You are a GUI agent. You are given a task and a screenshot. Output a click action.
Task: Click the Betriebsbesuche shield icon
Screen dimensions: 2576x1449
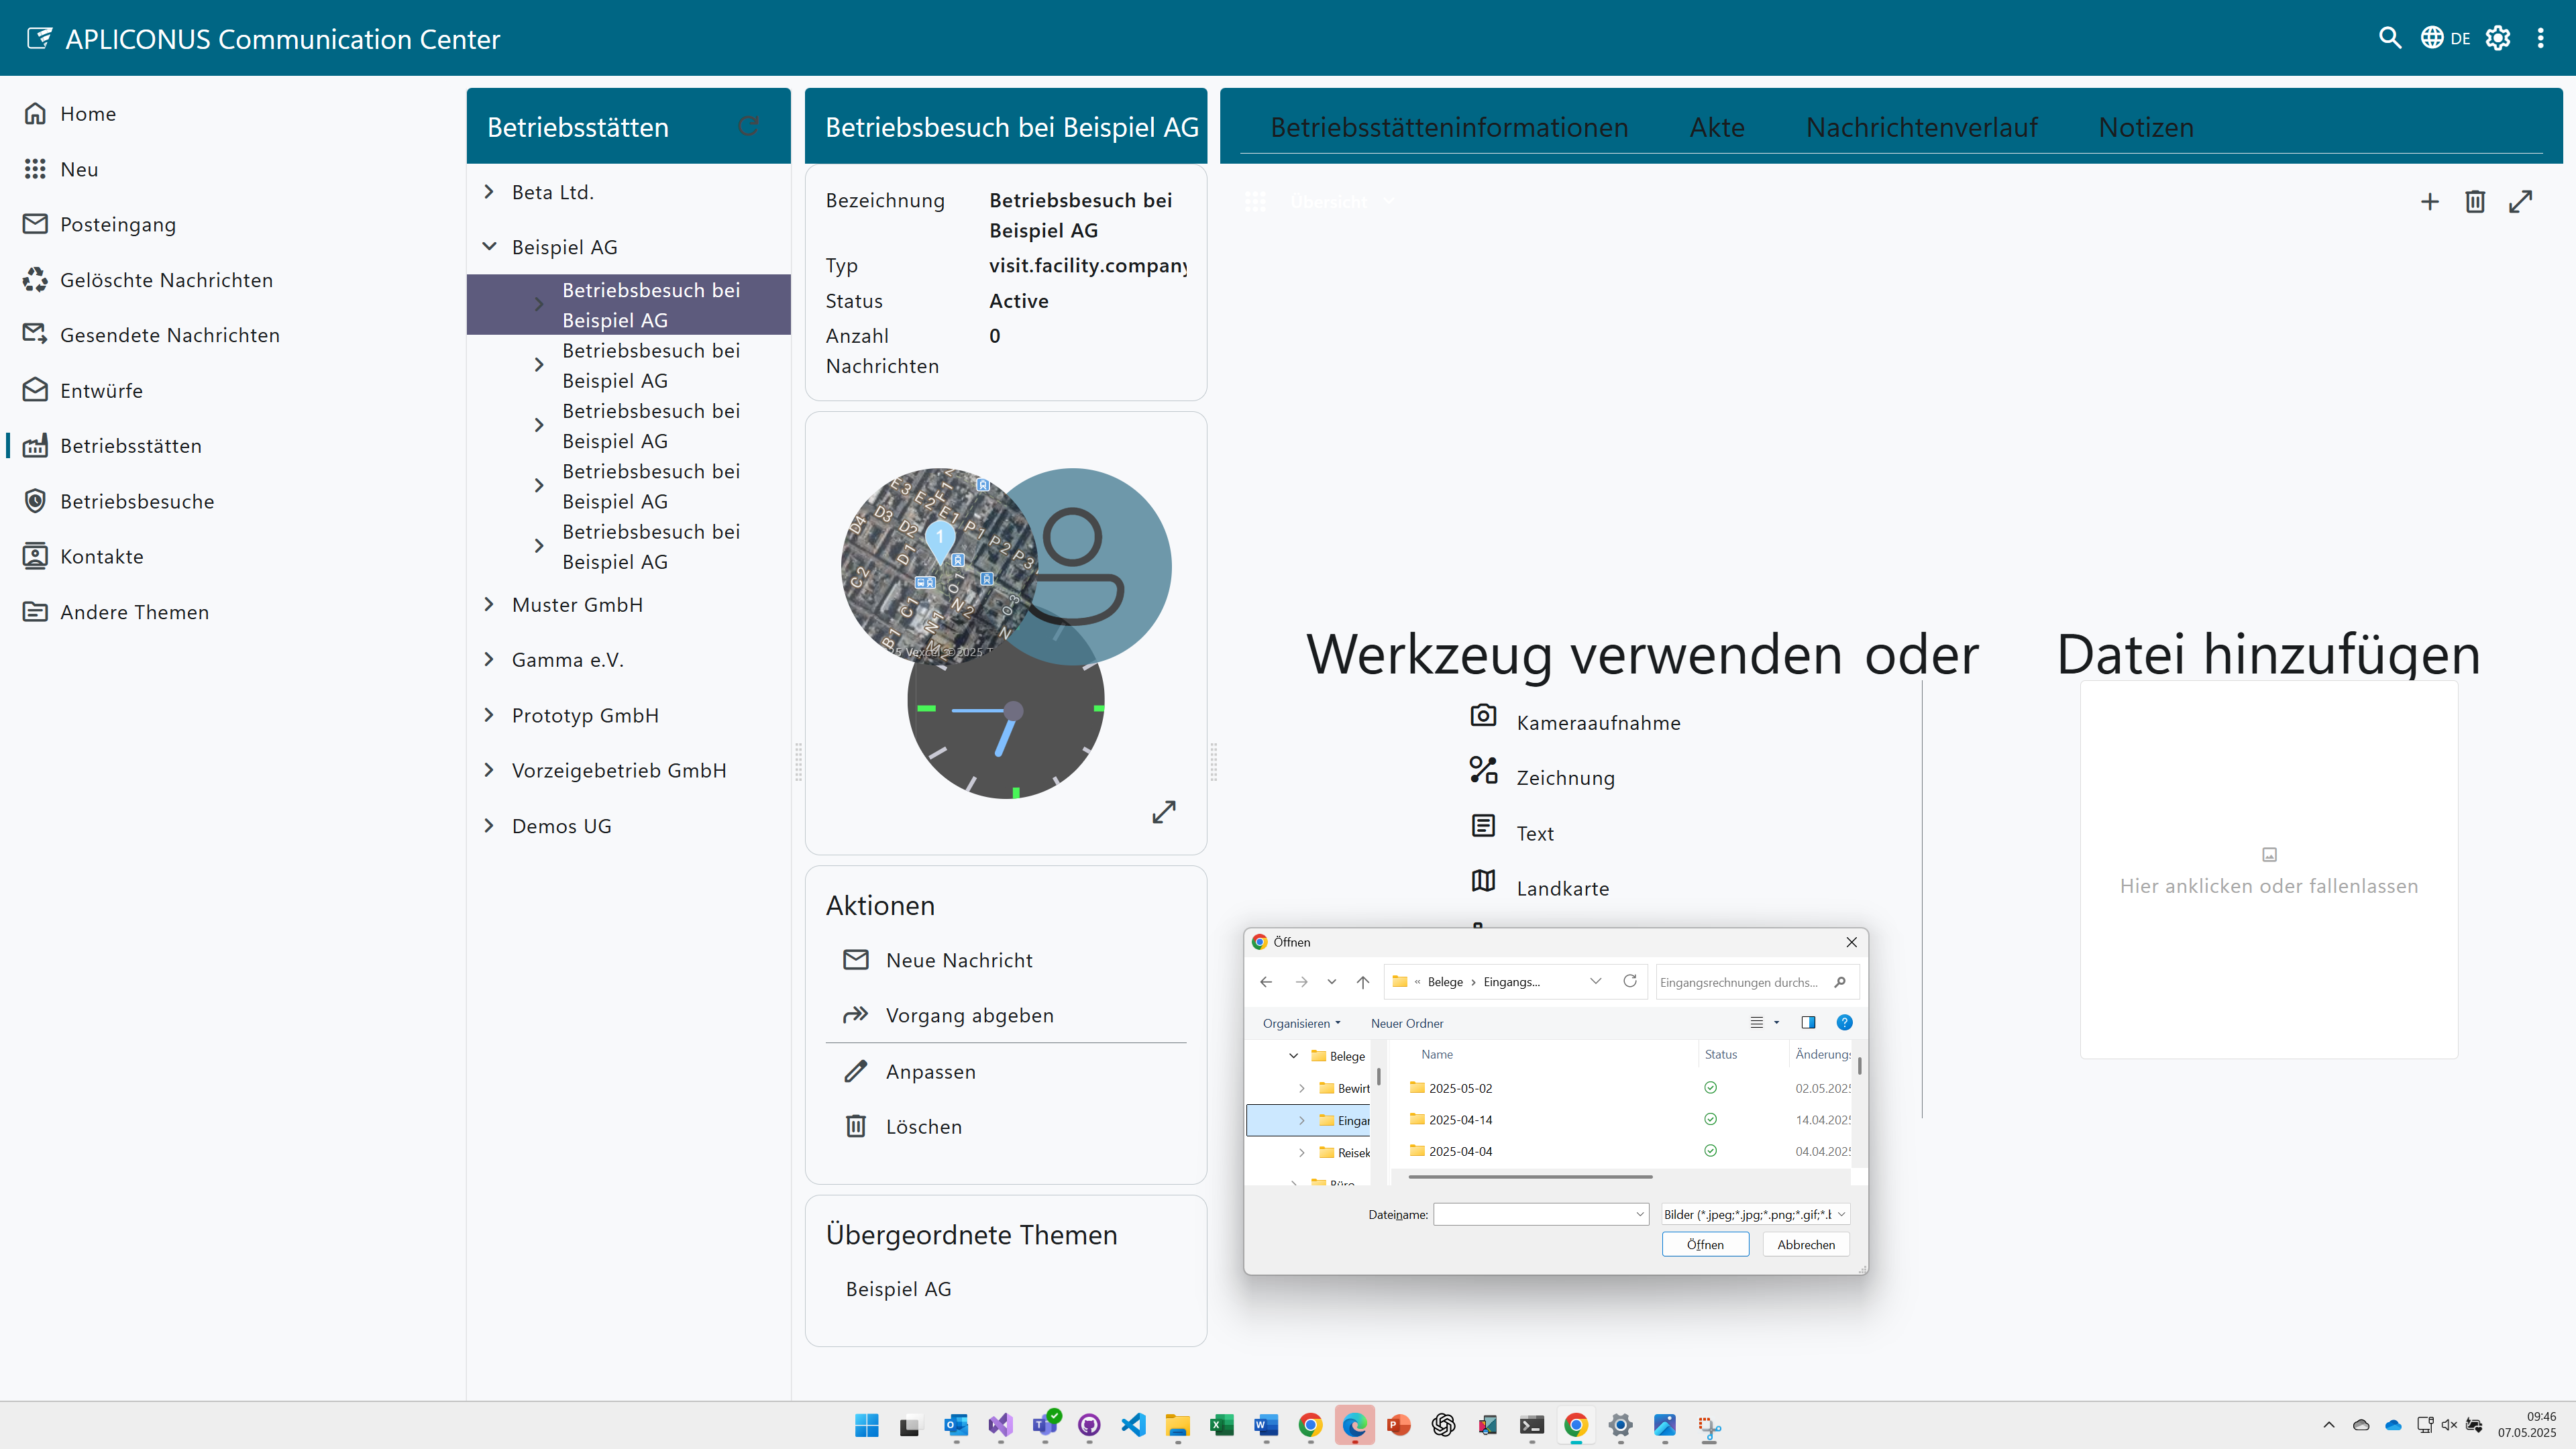coord(35,501)
